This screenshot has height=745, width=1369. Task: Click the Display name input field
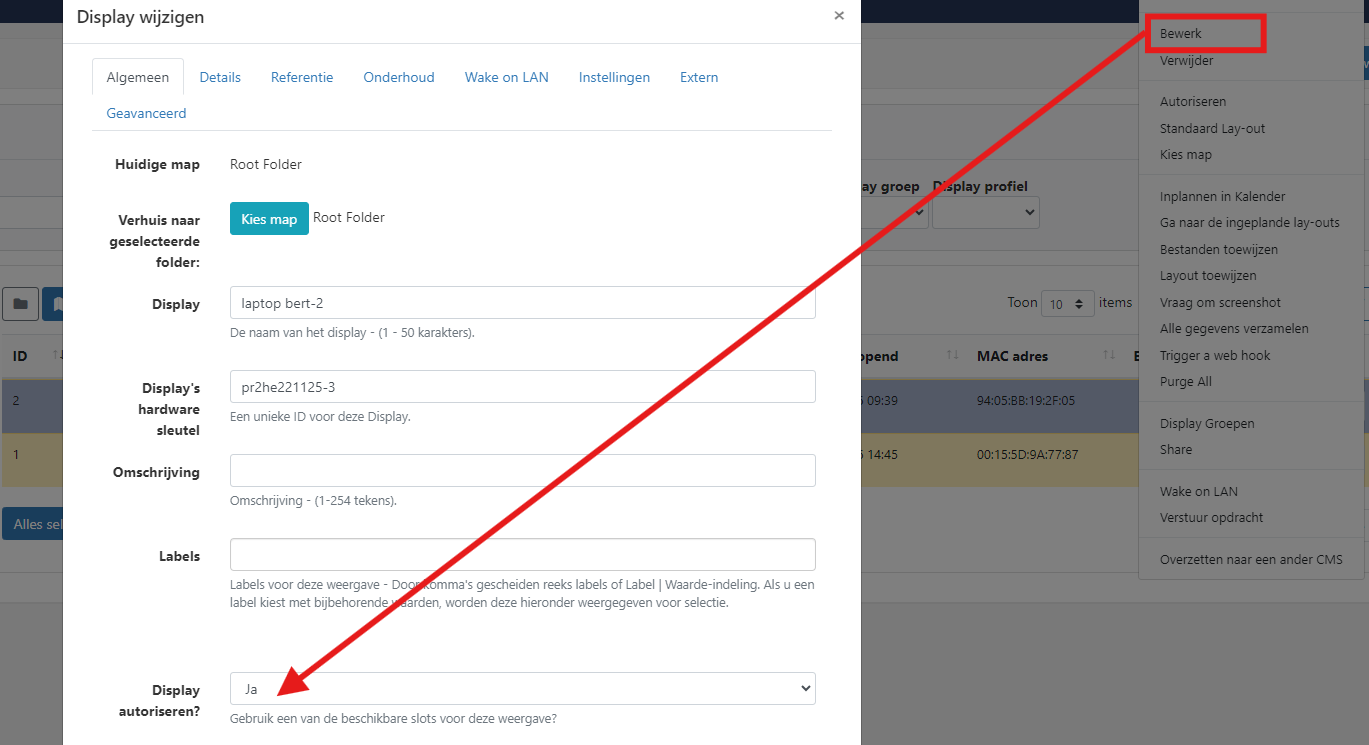click(522, 303)
